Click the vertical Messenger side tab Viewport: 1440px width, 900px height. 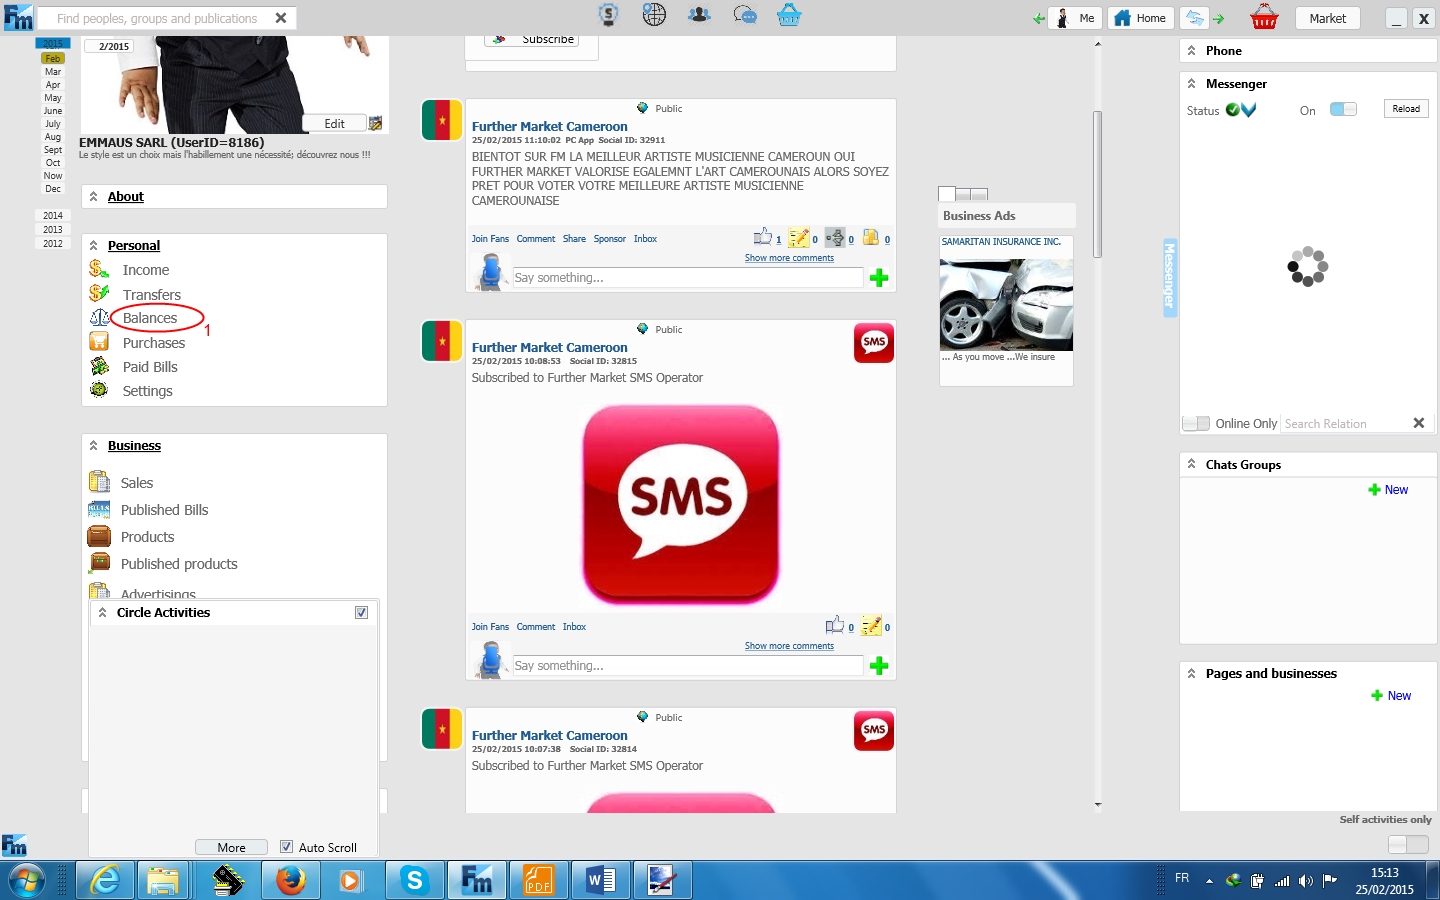(x=1169, y=278)
